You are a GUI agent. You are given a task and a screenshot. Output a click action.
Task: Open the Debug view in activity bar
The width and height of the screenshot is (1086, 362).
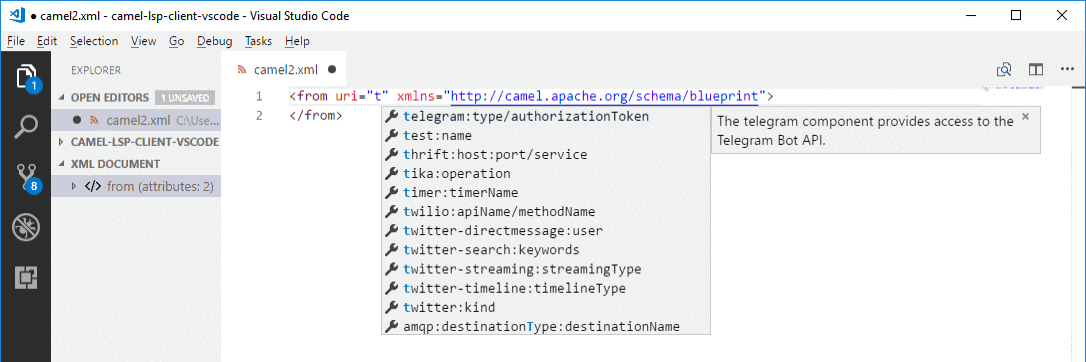[x=26, y=227]
